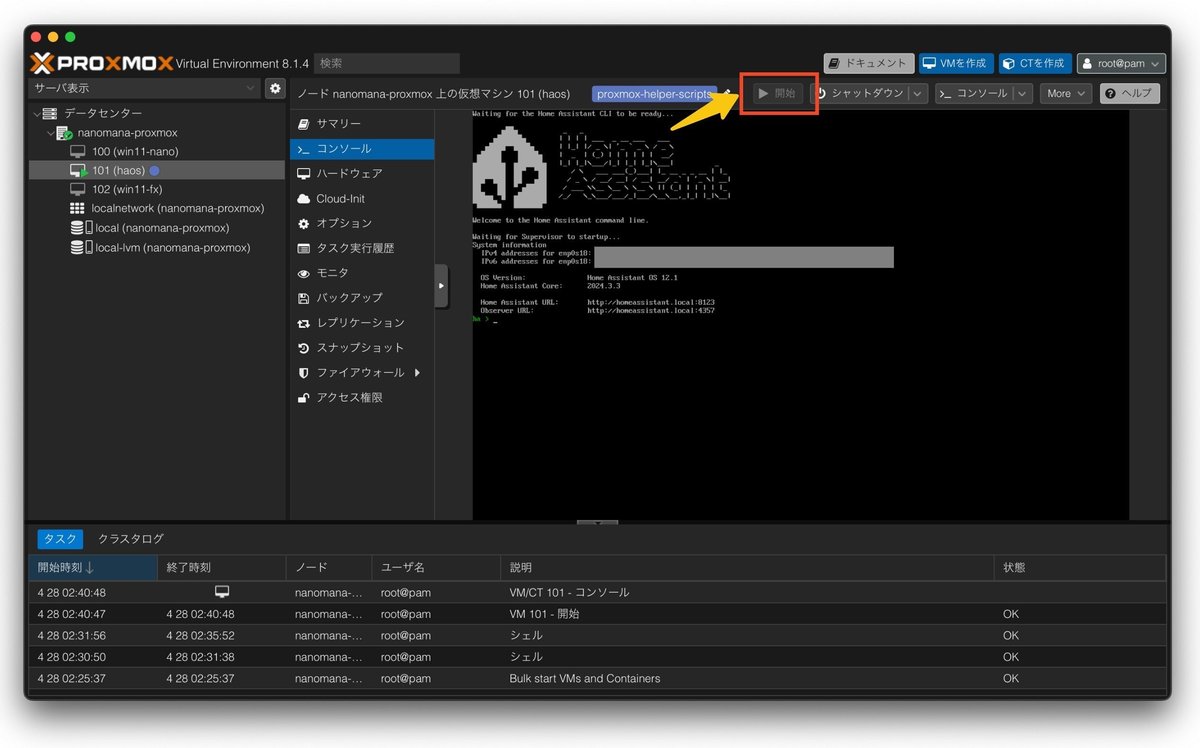Select the nanomana-proxmox node in tree
The width and height of the screenshot is (1200, 748).
128,133
